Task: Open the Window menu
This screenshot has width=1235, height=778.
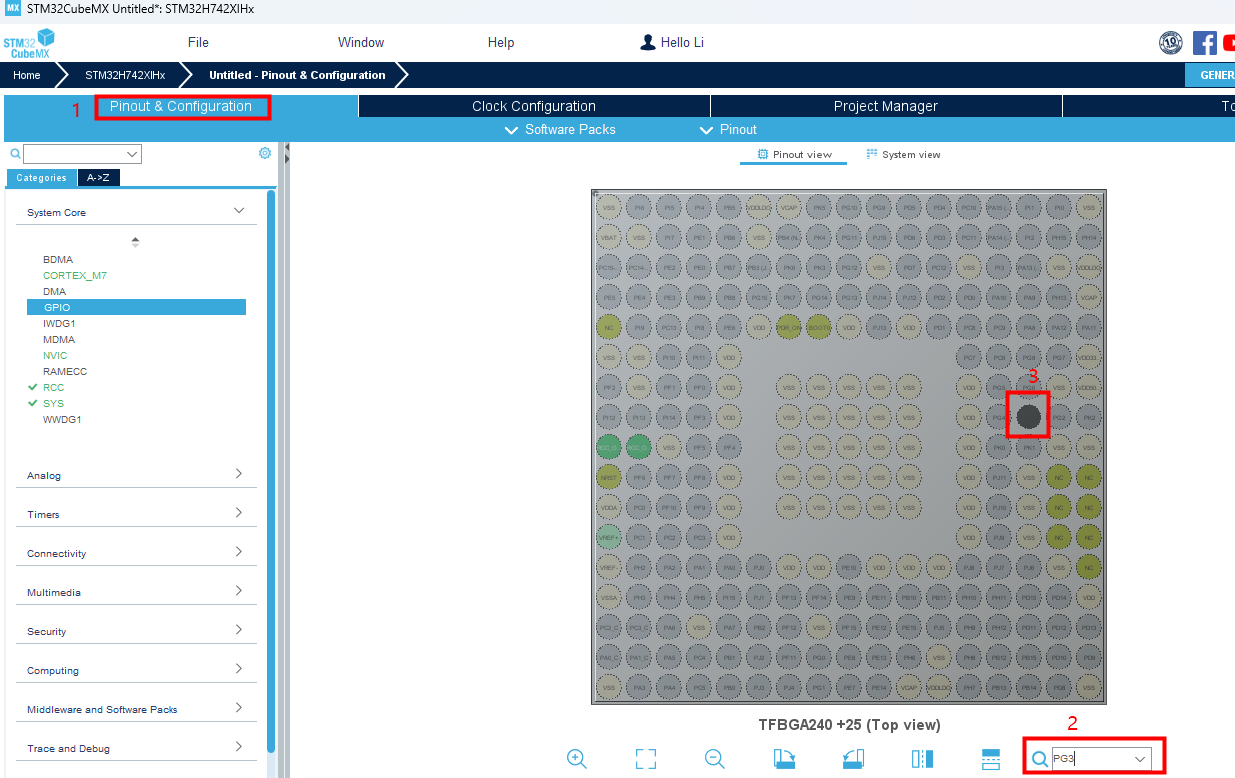Action: 361,42
